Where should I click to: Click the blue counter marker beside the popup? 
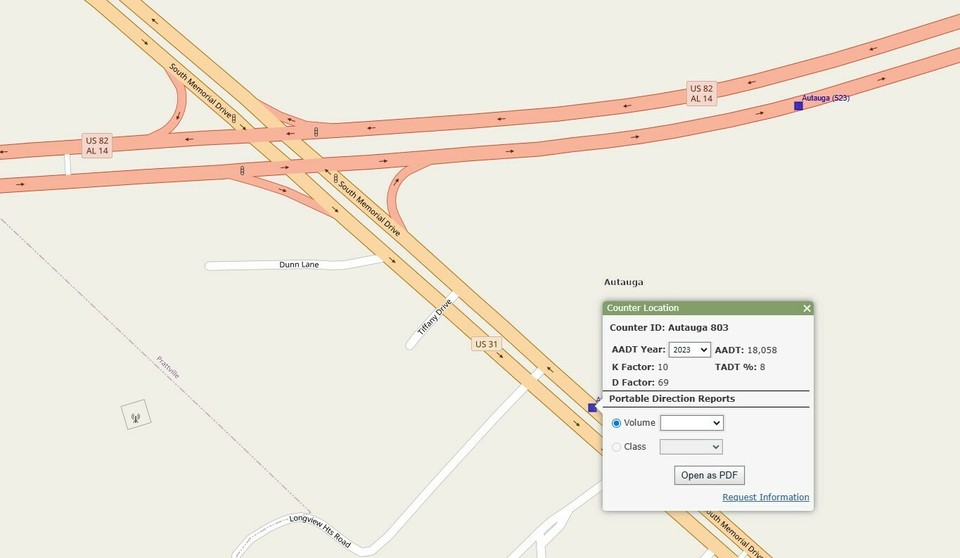click(x=592, y=407)
